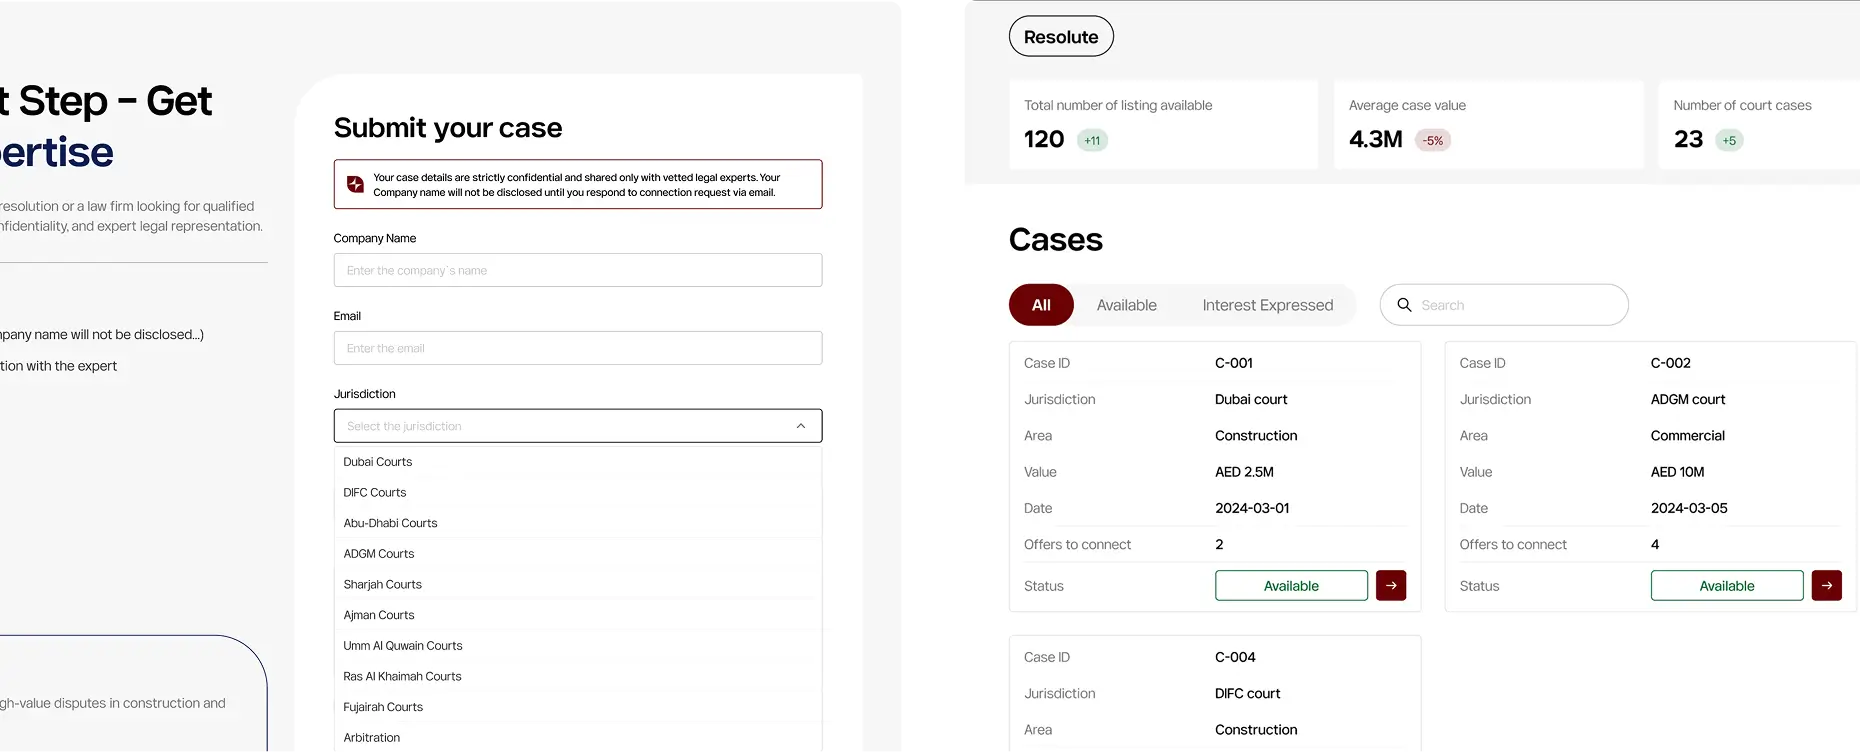
Task: Switch to the All cases tab
Action: coord(1041,305)
